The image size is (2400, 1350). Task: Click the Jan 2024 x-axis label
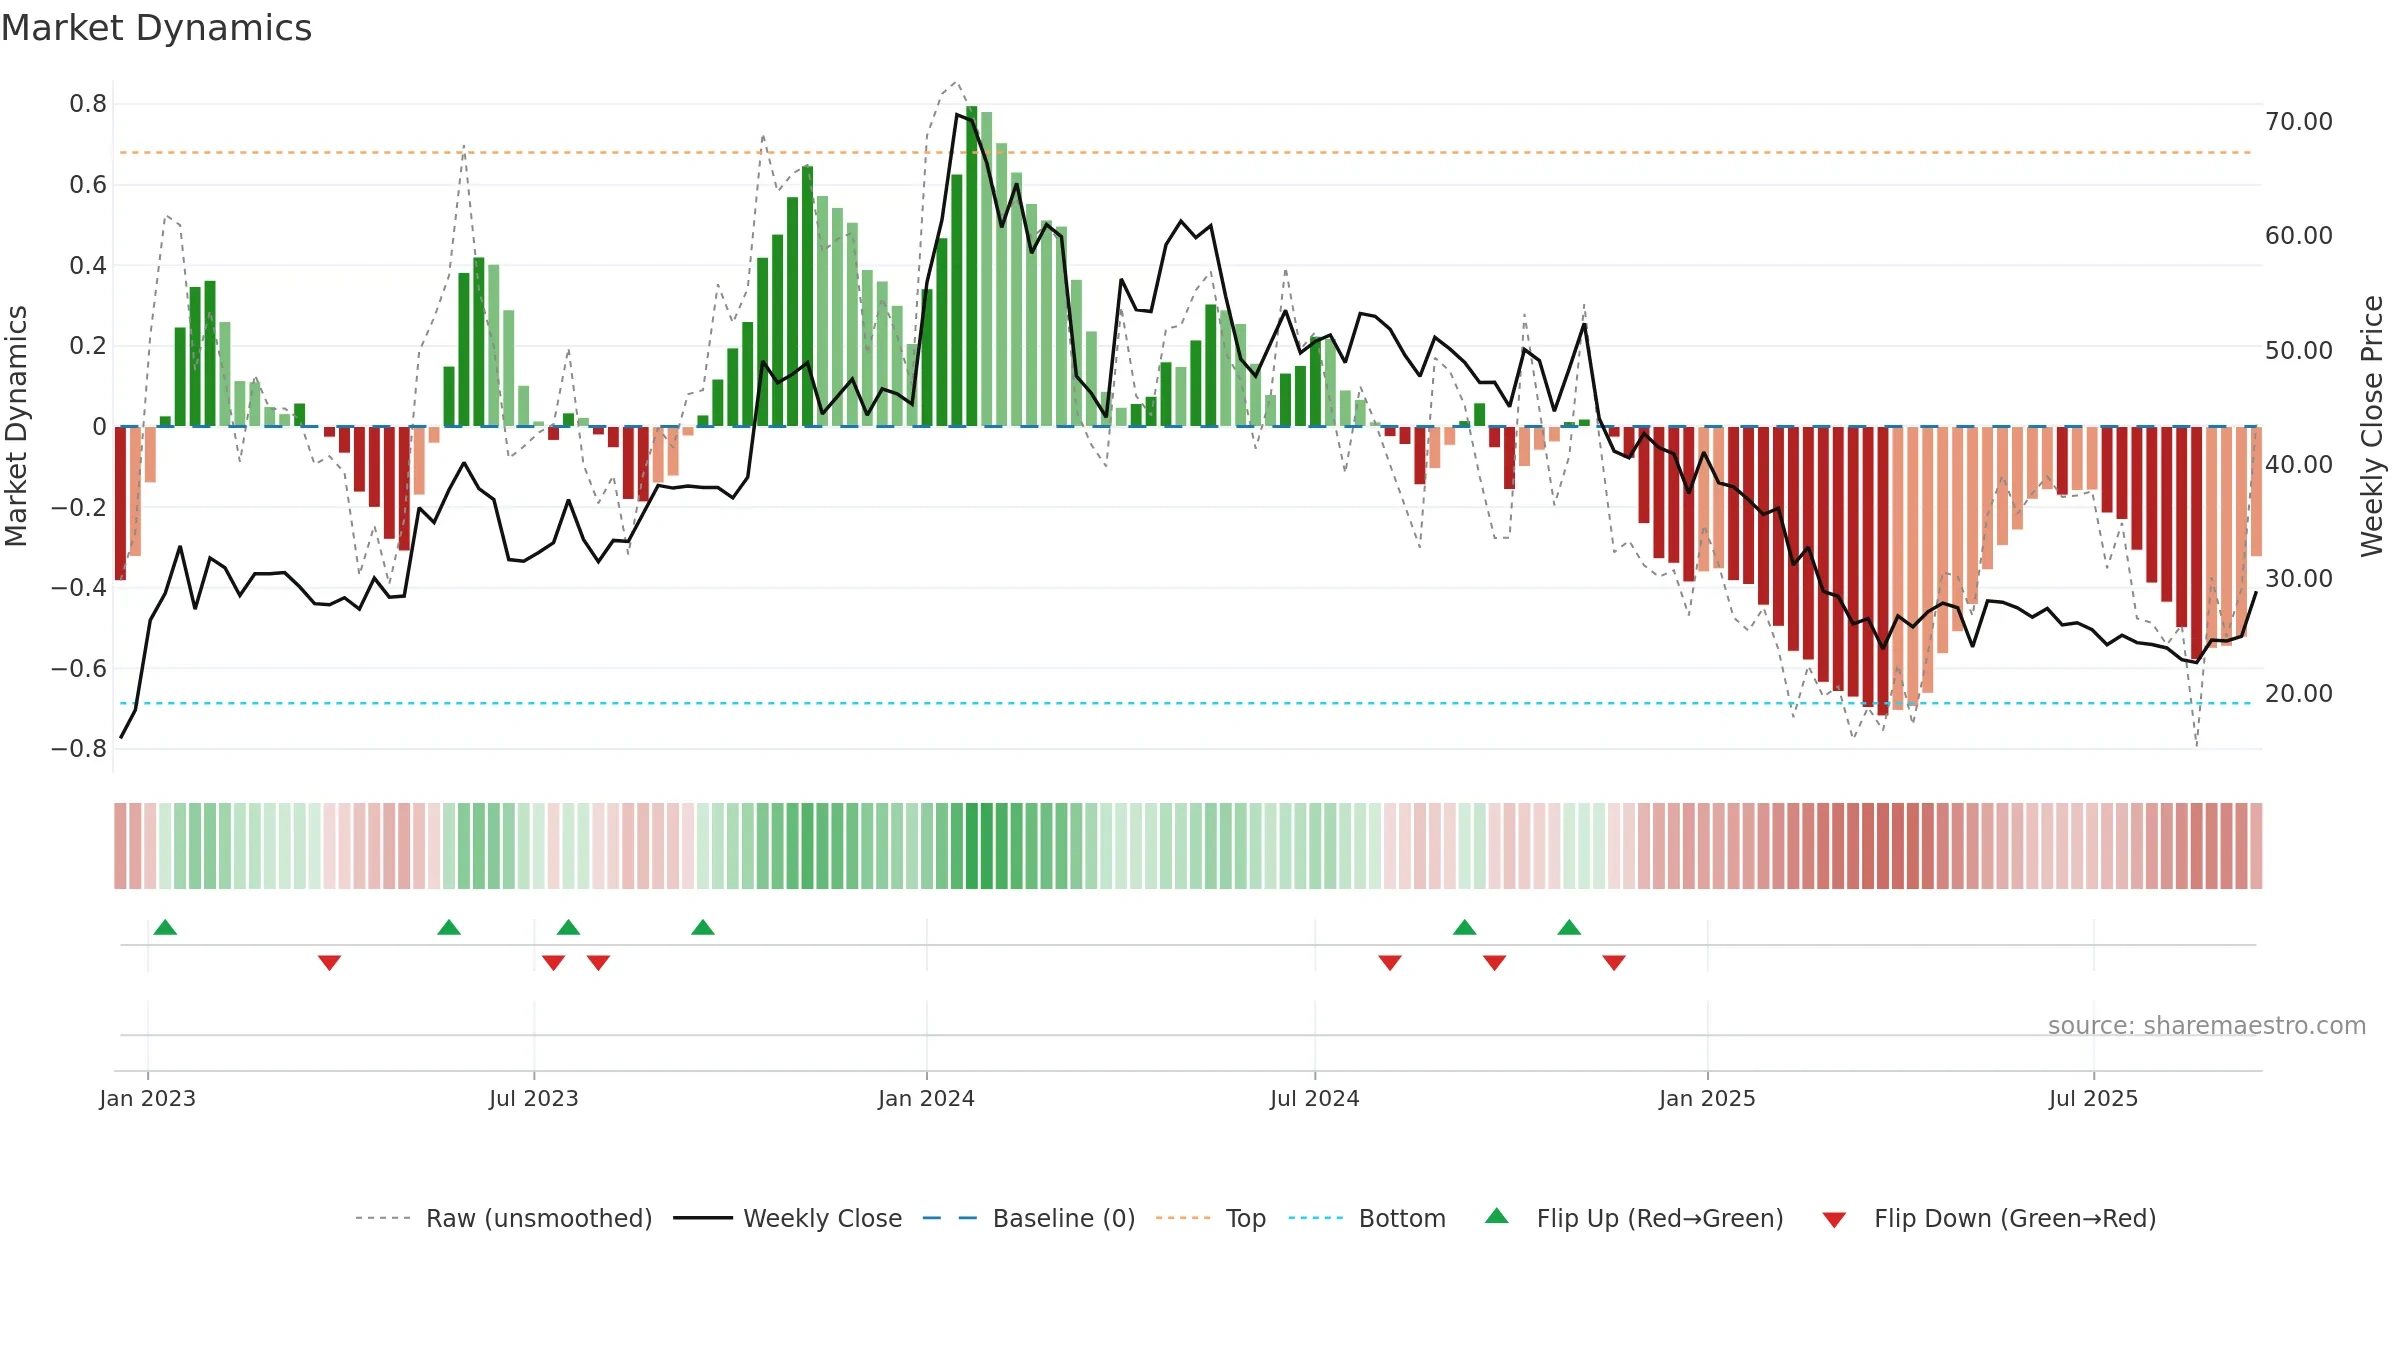tap(927, 1098)
